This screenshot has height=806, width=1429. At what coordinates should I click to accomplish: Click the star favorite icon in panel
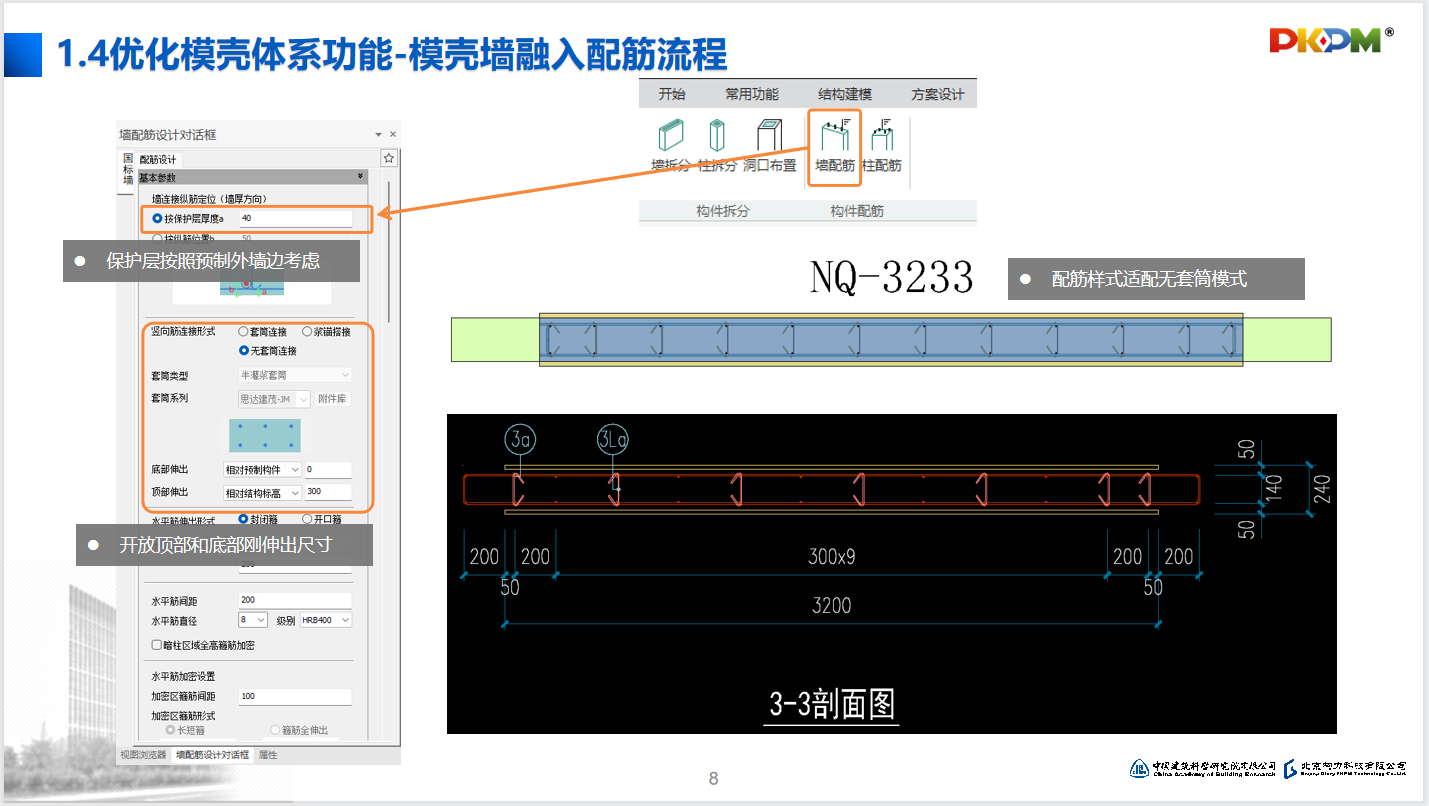(x=389, y=158)
